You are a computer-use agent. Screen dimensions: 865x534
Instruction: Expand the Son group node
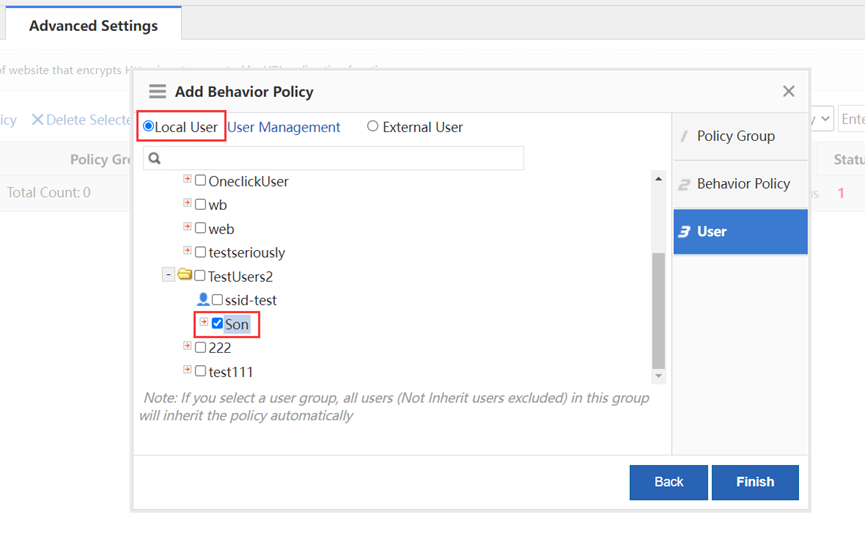point(204,322)
